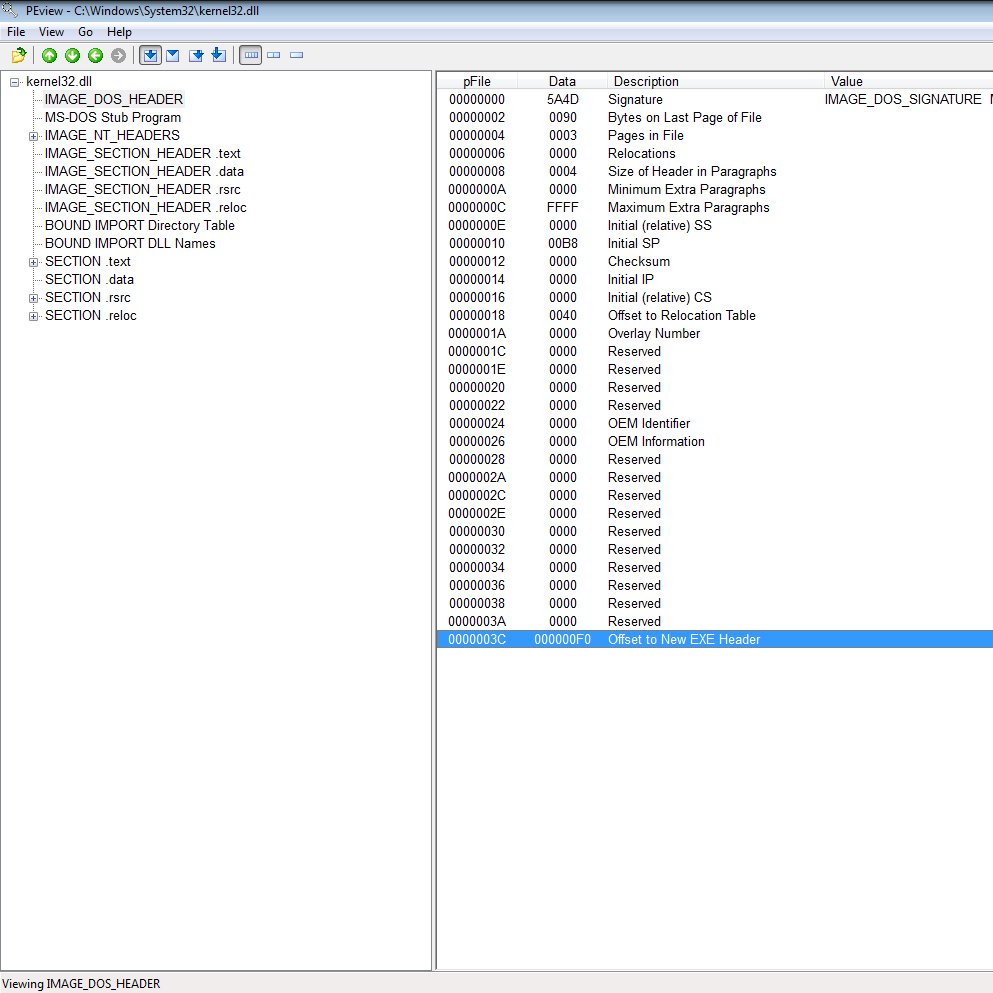Click data value 000000F0
The width and height of the screenshot is (993, 993).
pyautogui.click(x=562, y=640)
